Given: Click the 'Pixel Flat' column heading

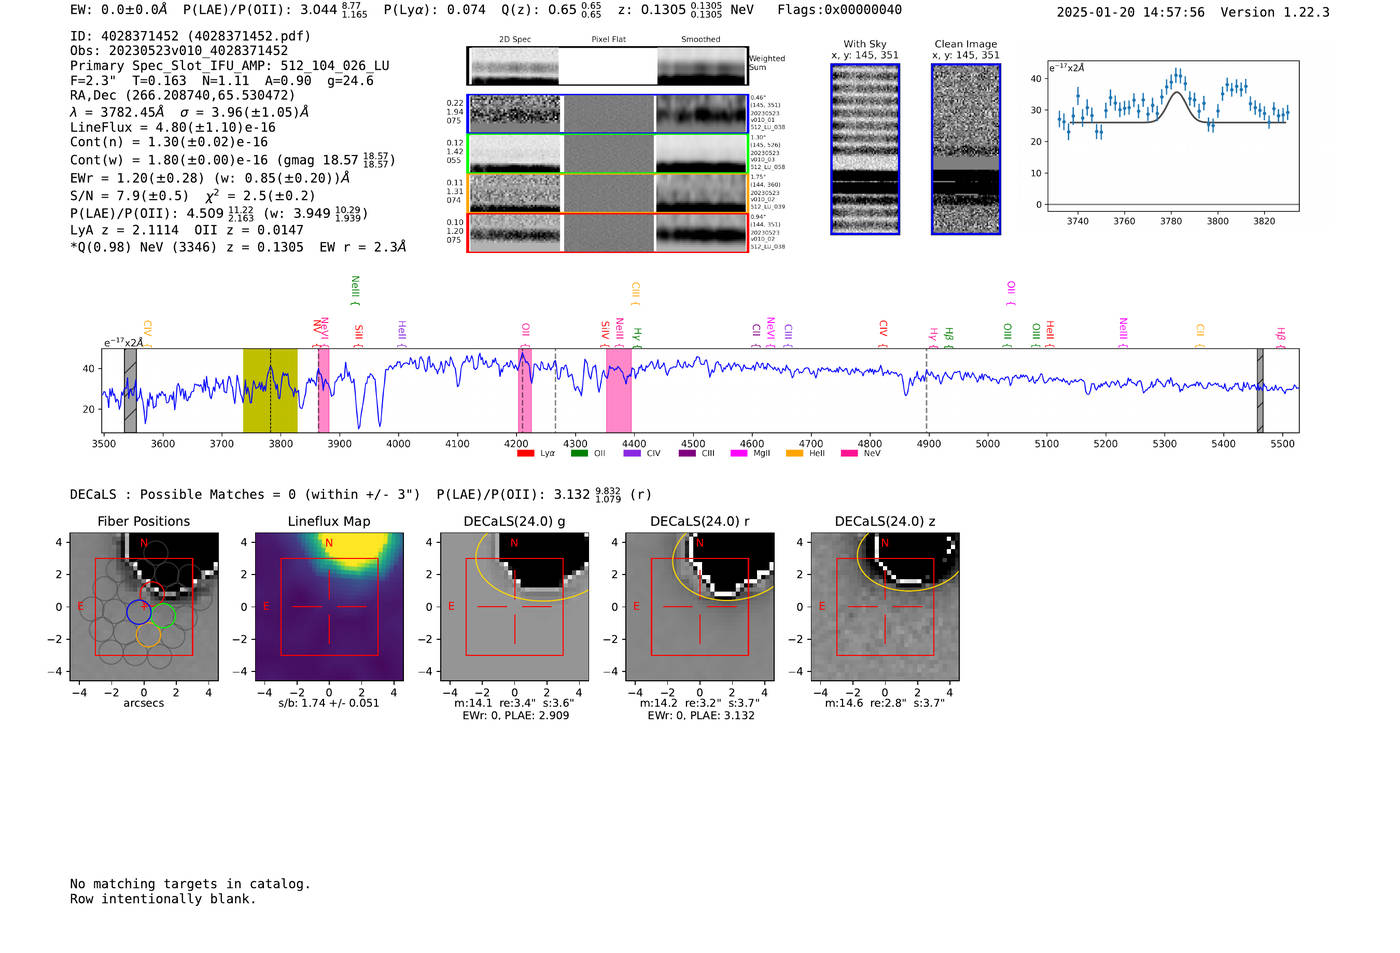Looking at the screenshot, I should coord(608,40).
